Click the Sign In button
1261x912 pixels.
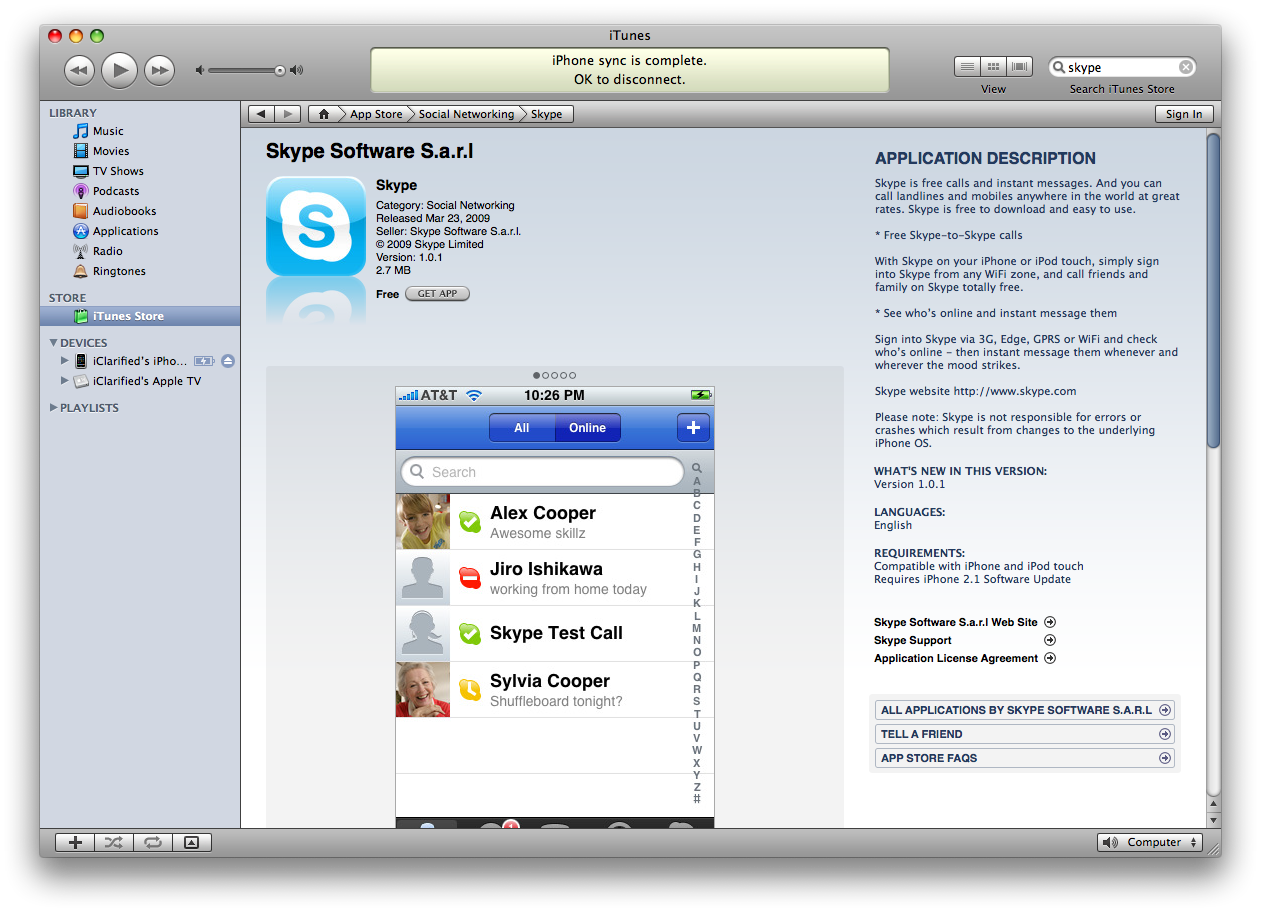(1184, 114)
